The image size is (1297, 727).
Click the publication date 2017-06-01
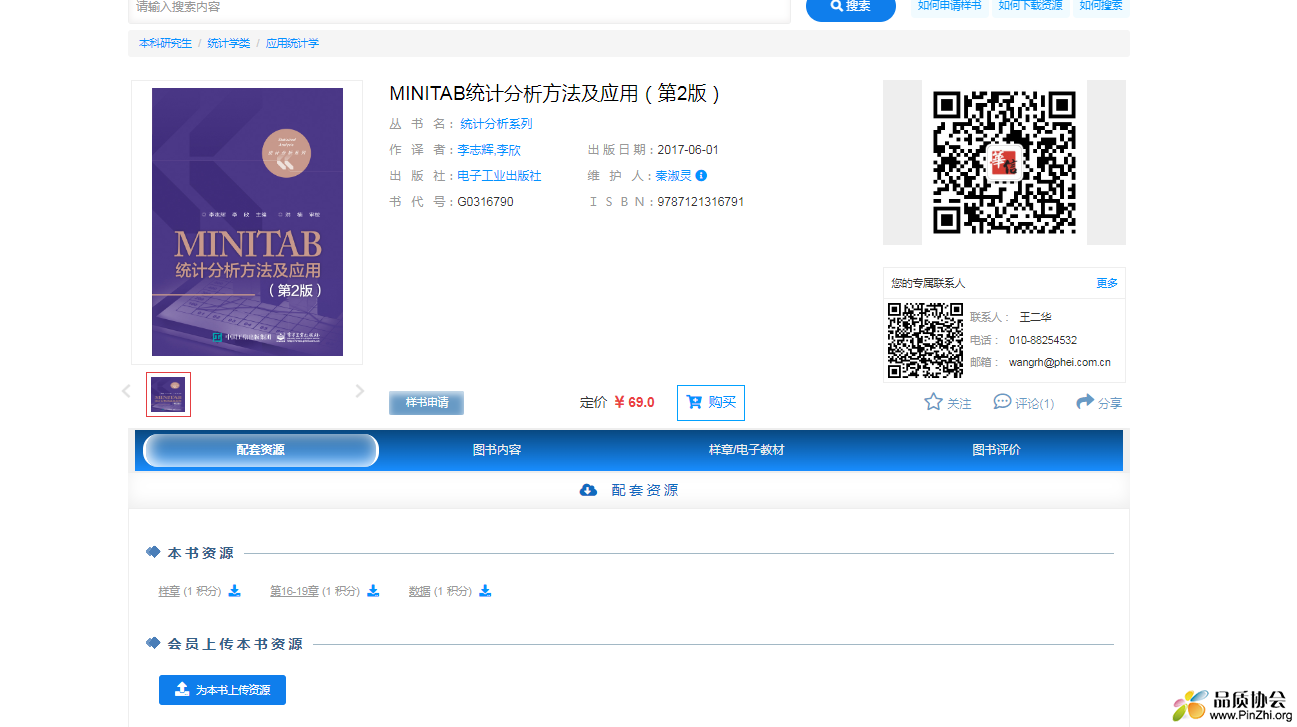click(688, 150)
